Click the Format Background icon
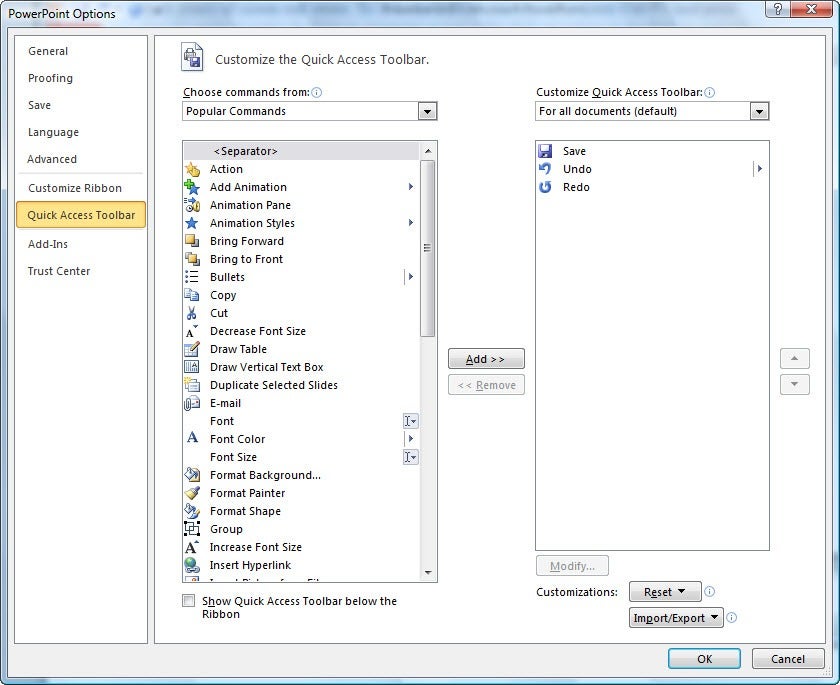 point(192,475)
